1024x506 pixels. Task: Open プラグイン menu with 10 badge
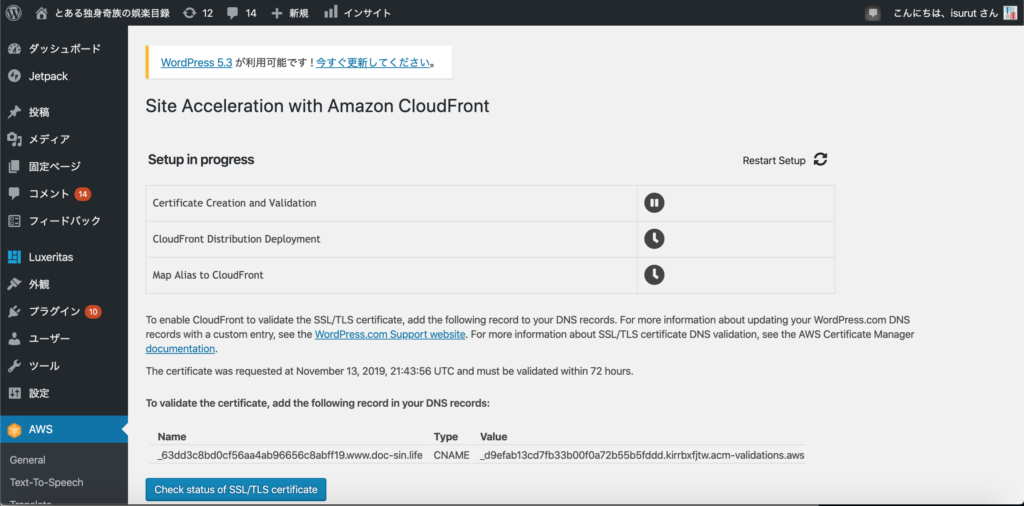click(x=64, y=311)
